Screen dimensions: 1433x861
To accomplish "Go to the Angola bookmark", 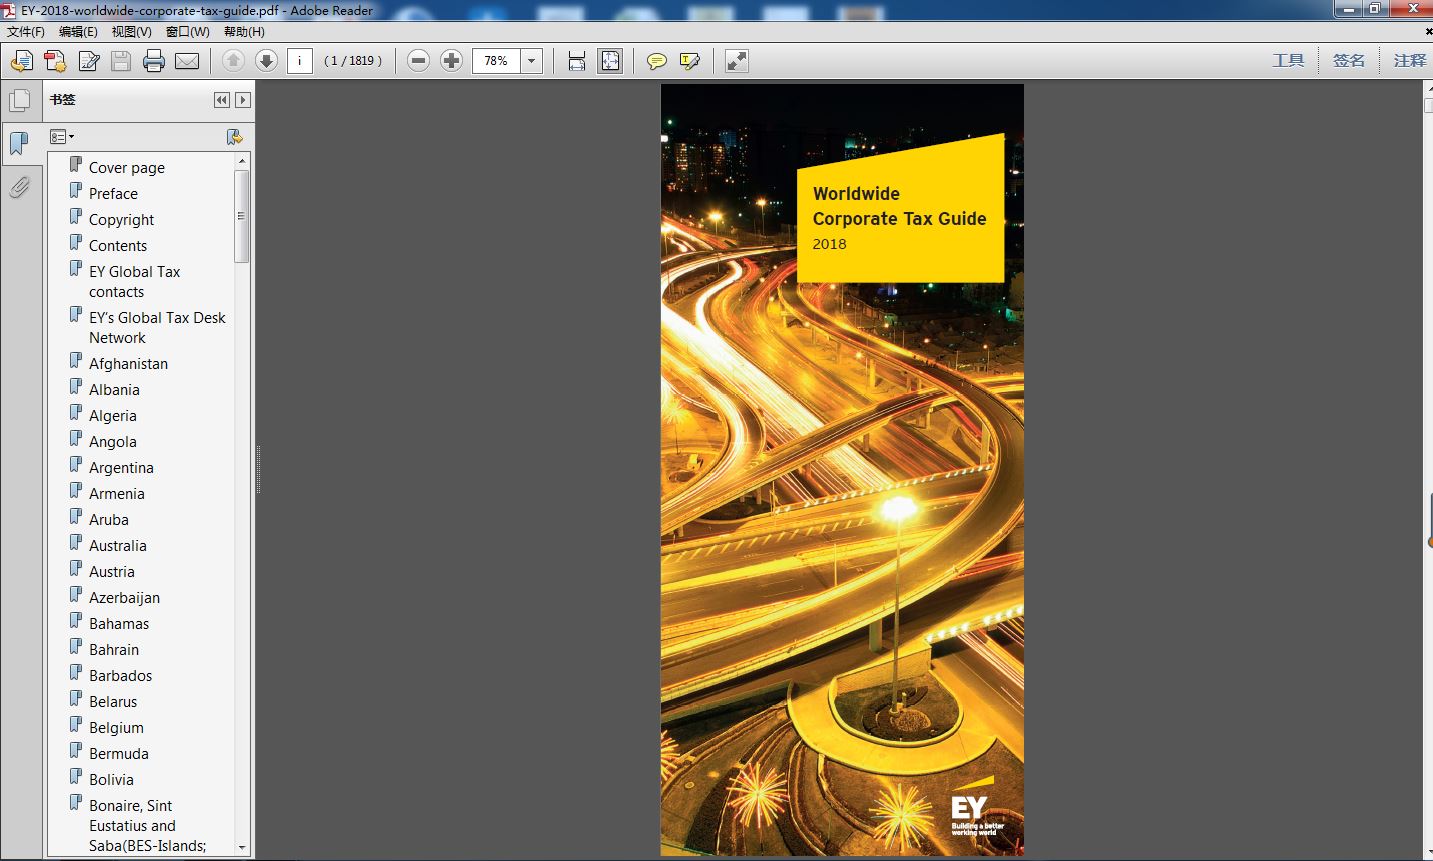I will pyautogui.click(x=113, y=442).
